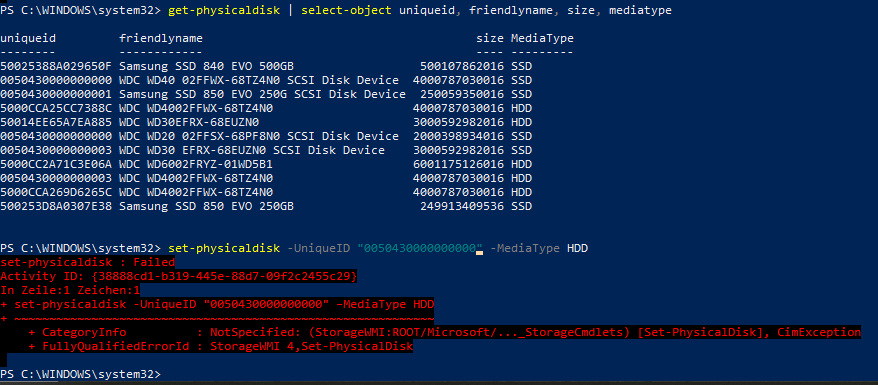Click the -MediaType parameter in the command
The width and height of the screenshot is (878, 385).
coord(525,248)
